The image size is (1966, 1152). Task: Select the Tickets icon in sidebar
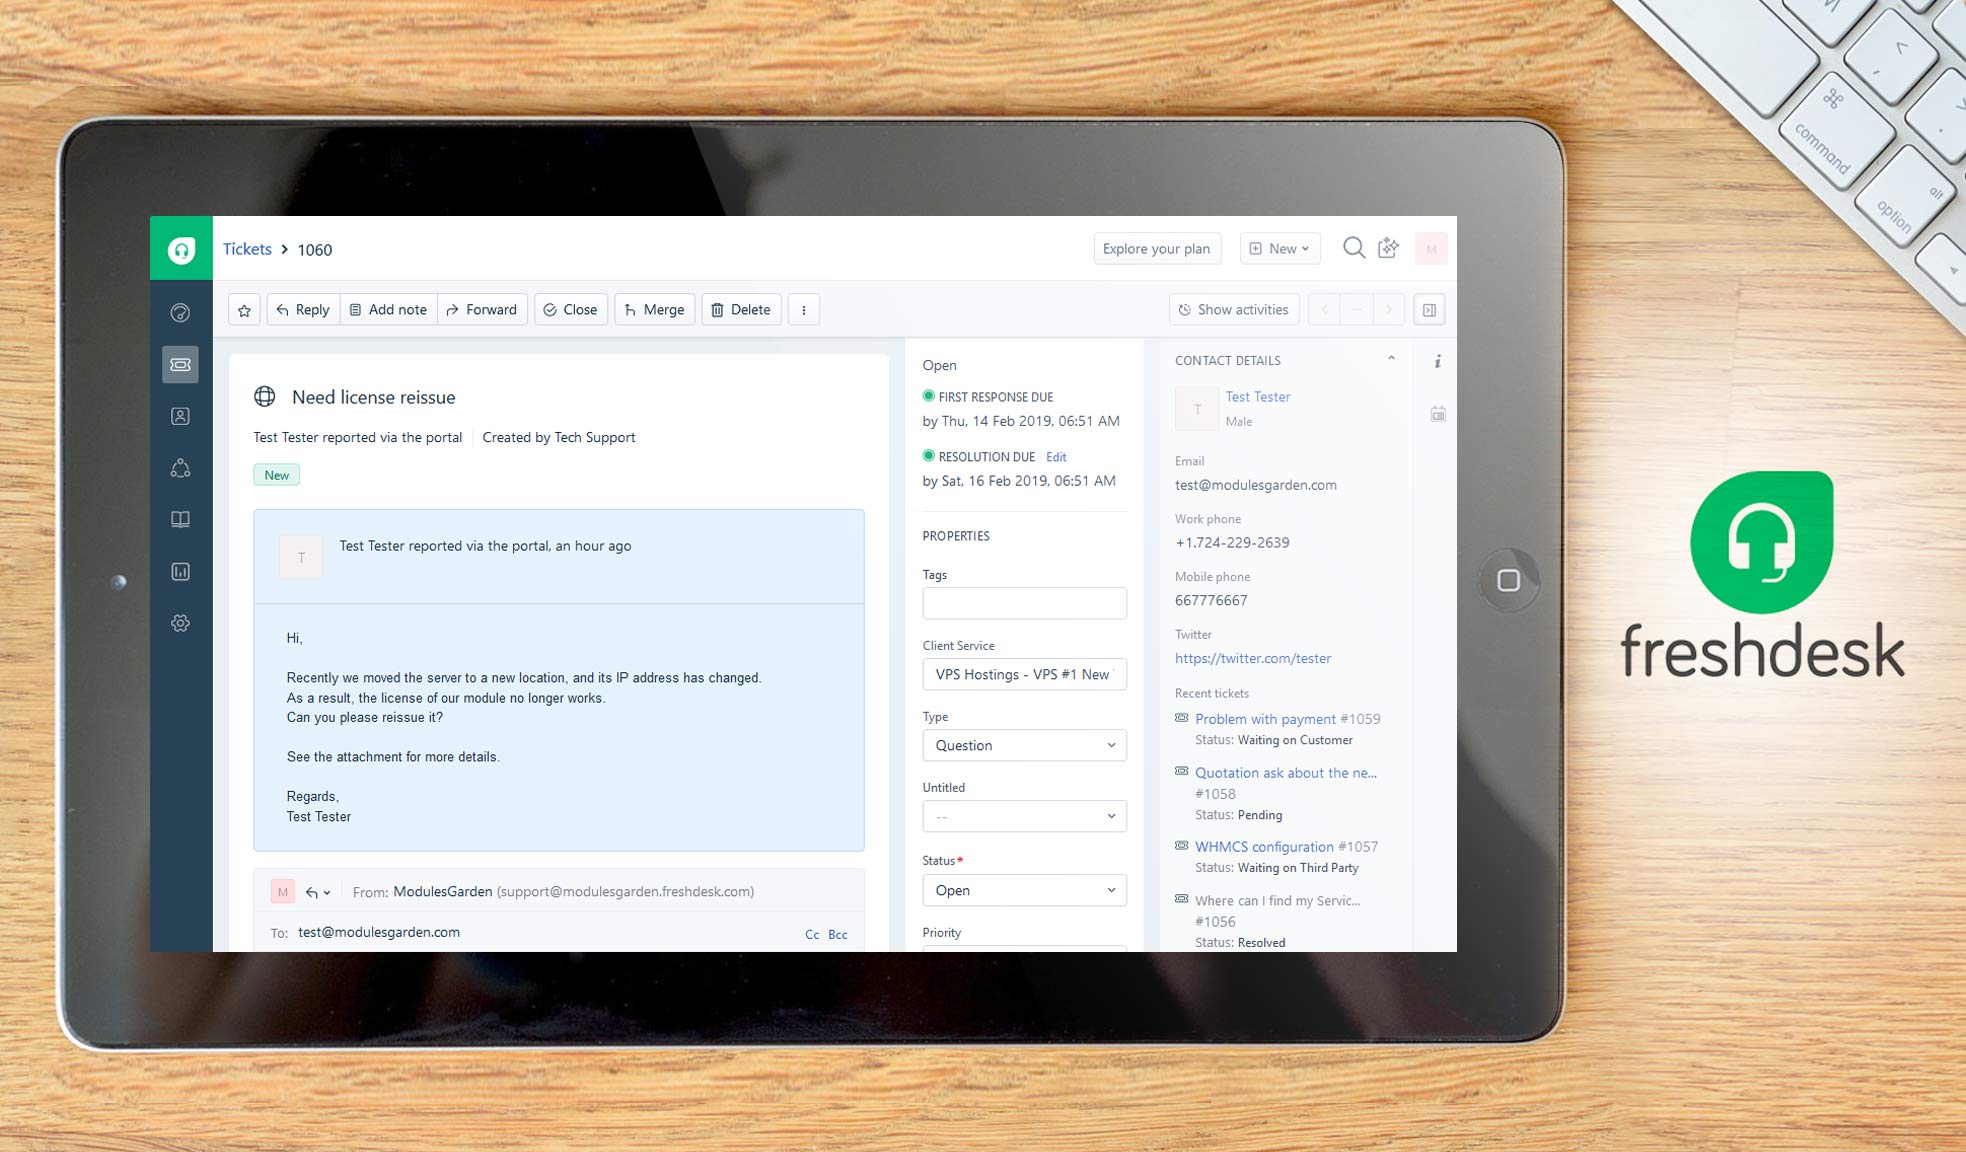pos(181,364)
